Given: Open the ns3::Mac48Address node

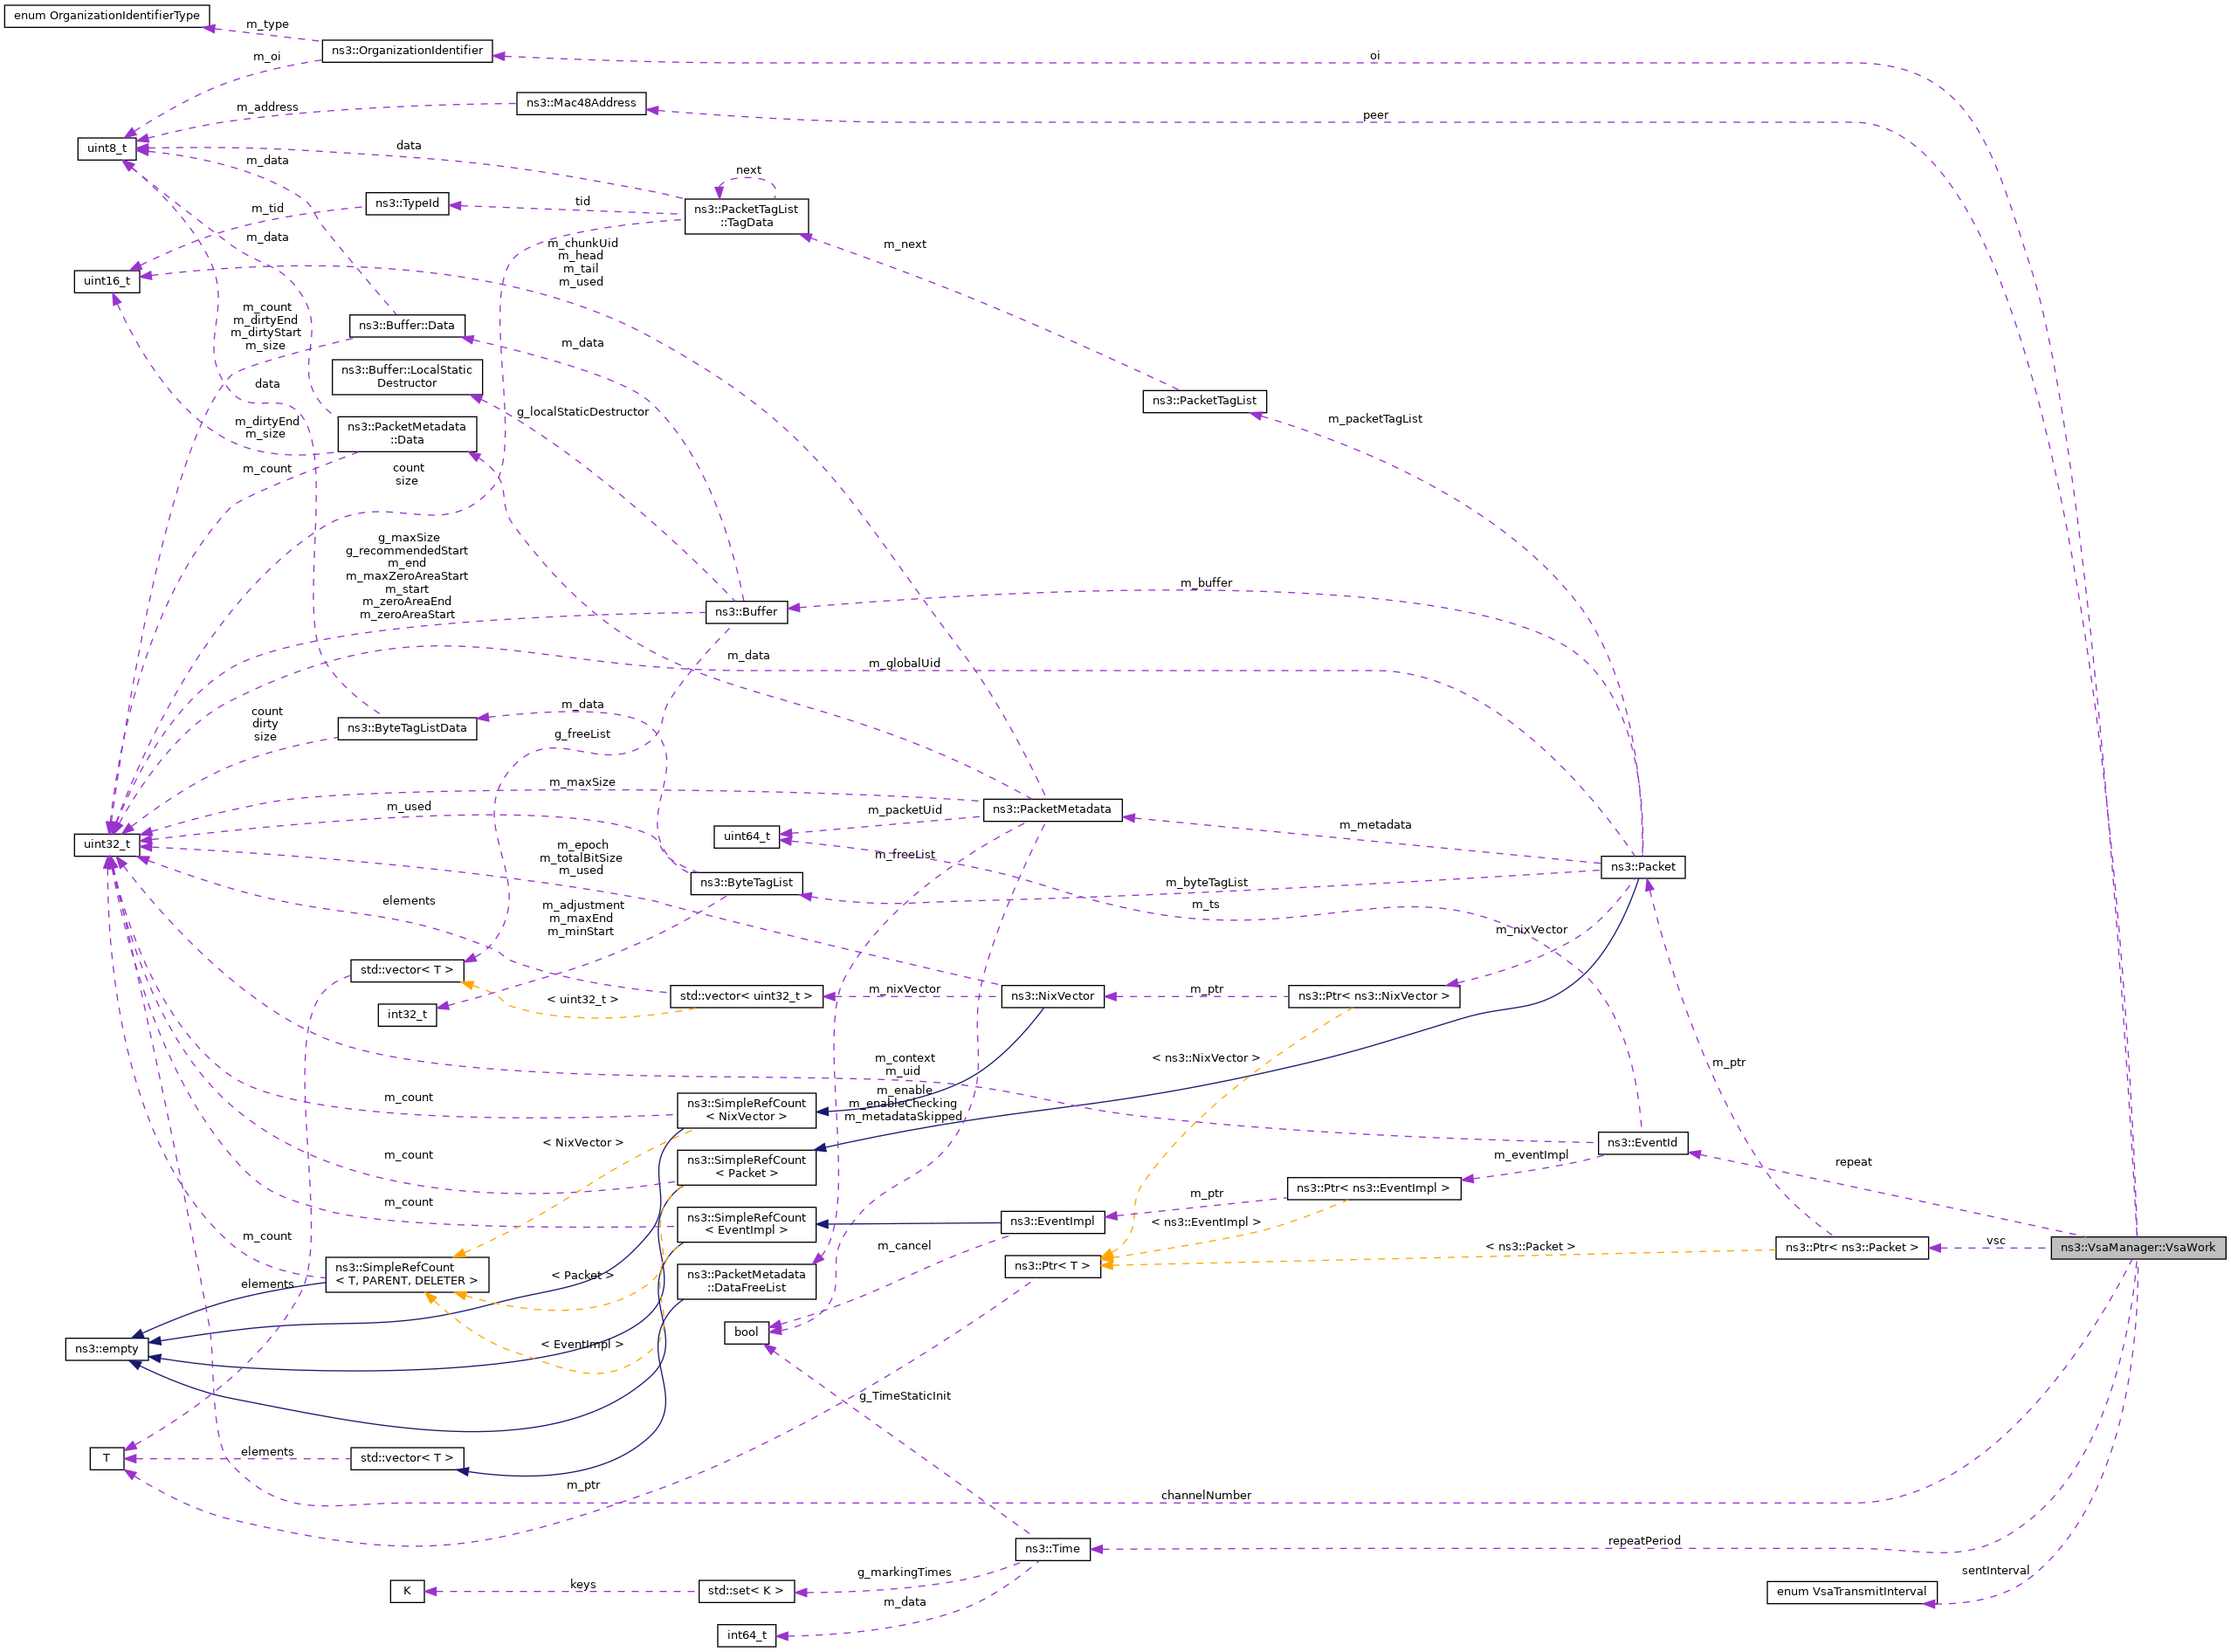Looking at the screenshot, I should tap(581, 103).
